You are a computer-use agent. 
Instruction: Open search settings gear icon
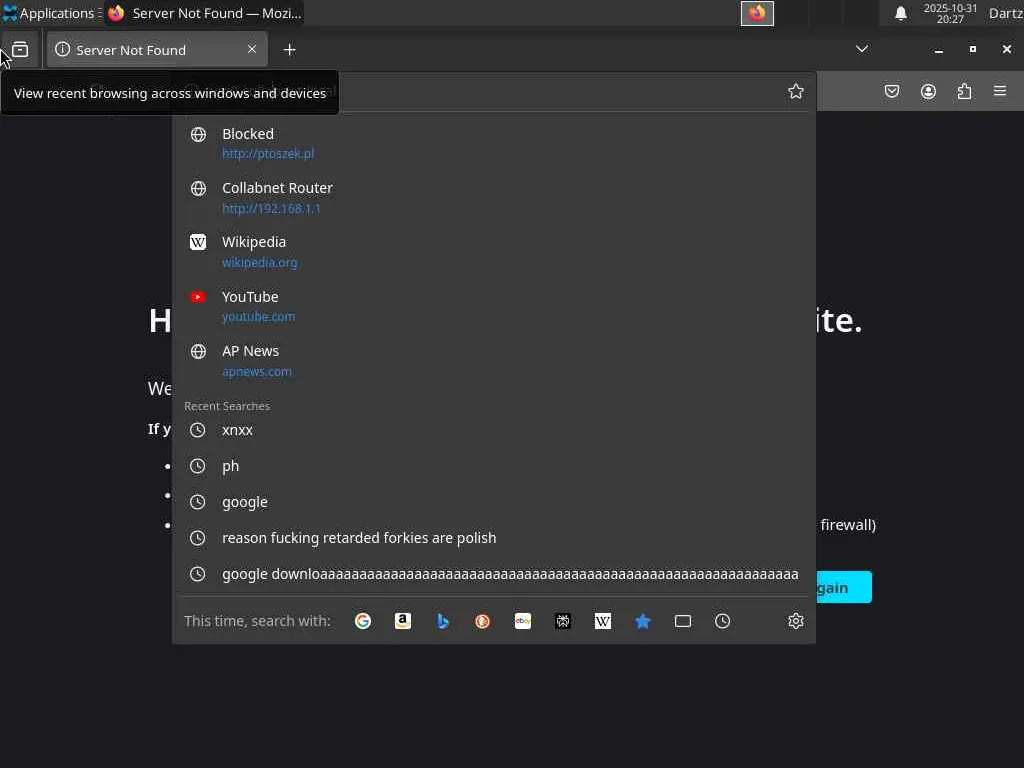click(x=795, y=621)
